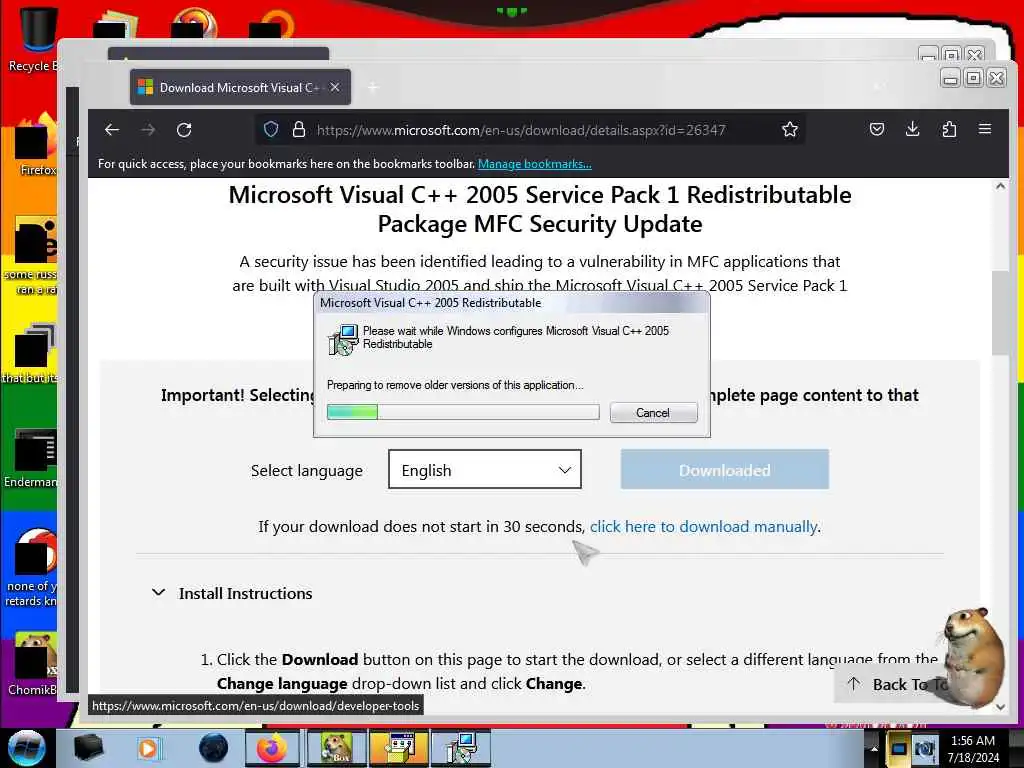Switch to Firefox in the taskbar

272,748
